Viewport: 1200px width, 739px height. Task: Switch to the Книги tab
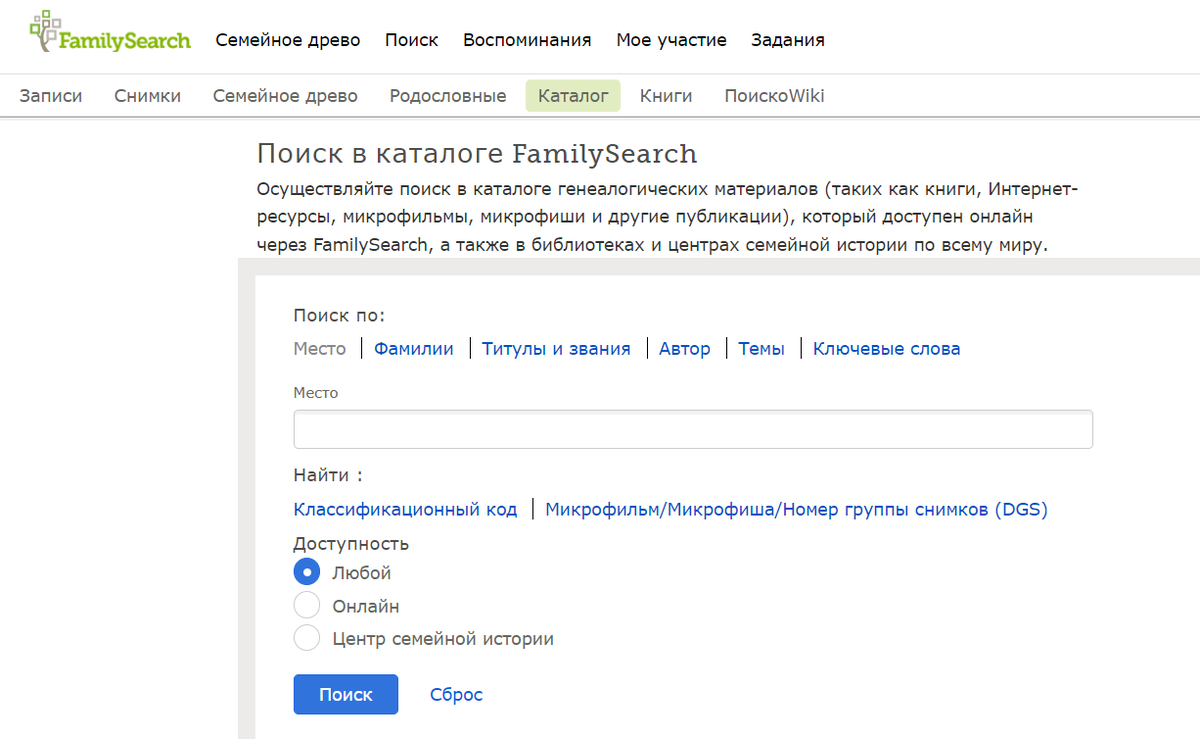pyautogui.click(x=666, y=95)
